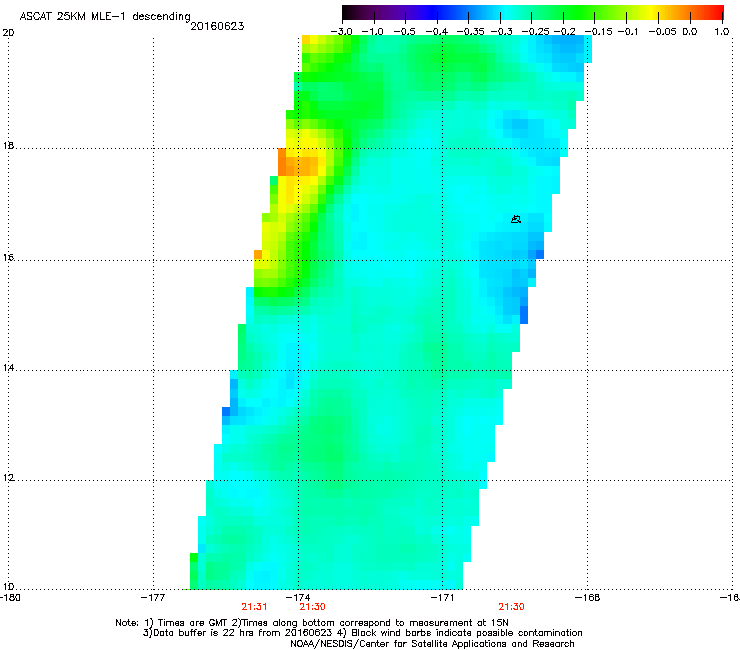740x650 pixels.
Task: Click longitude label -177 on the axis
Action: point(153,598)
